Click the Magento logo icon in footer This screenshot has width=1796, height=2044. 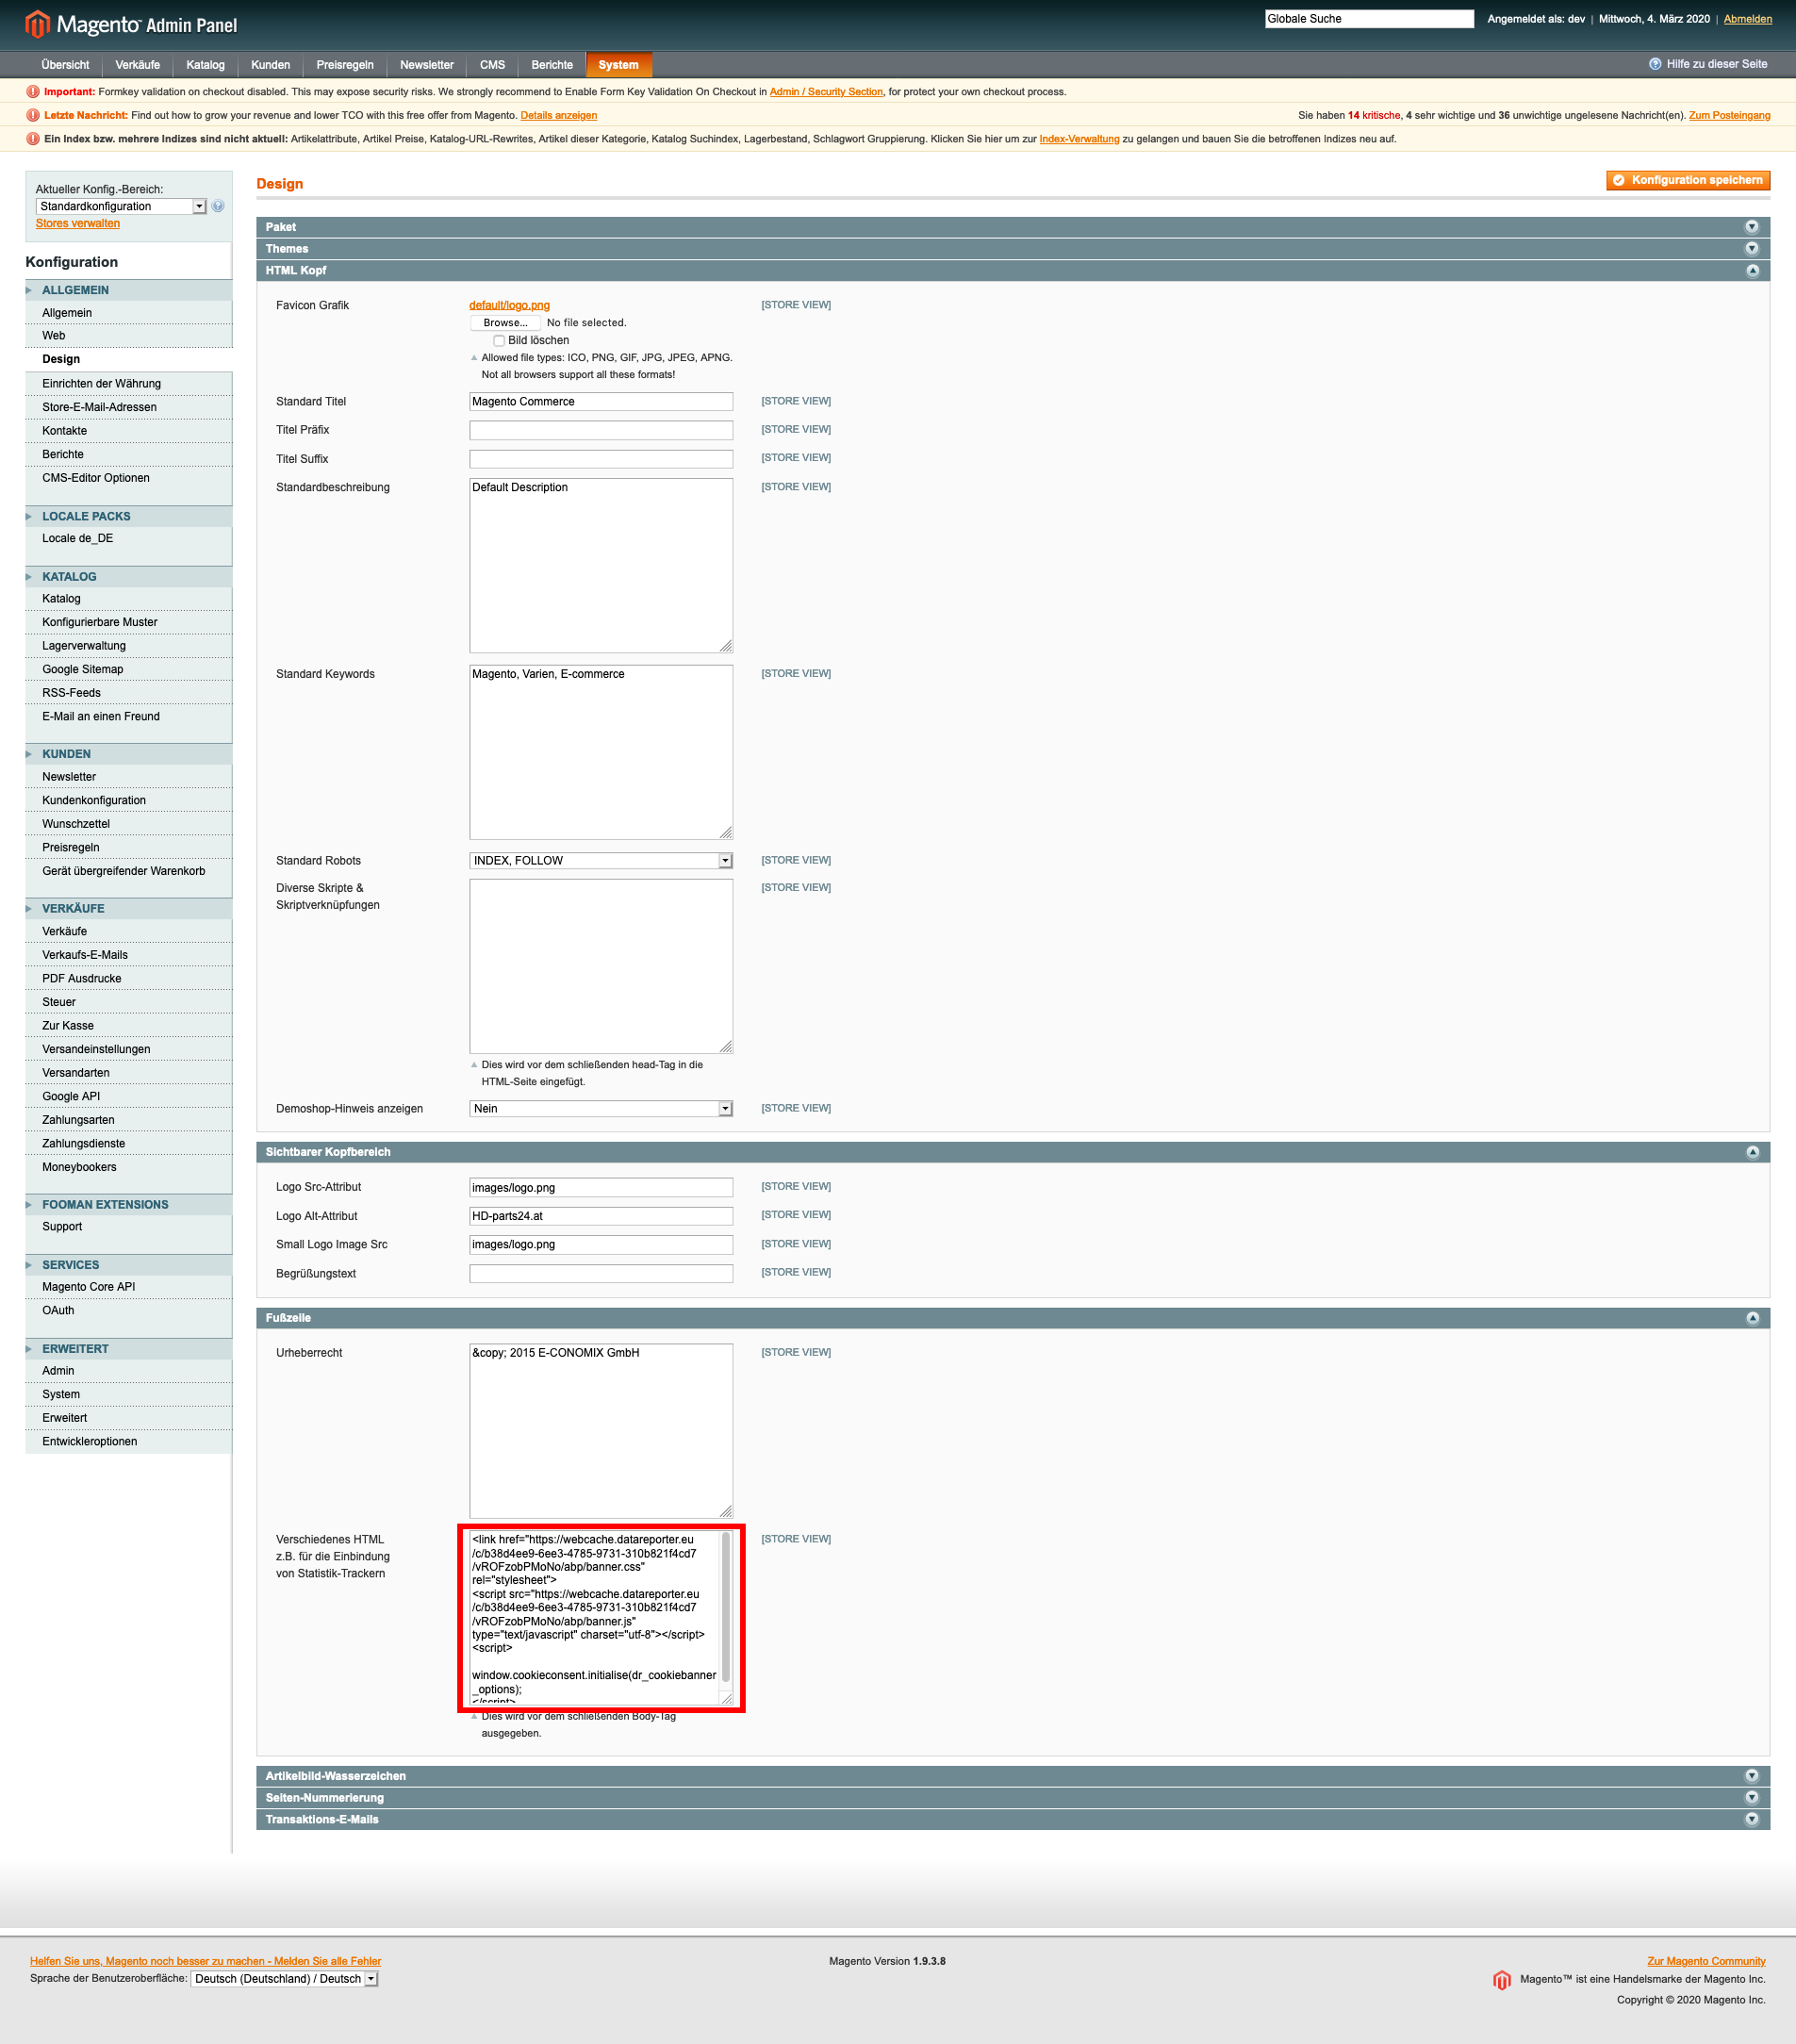click(1501, 1980)
